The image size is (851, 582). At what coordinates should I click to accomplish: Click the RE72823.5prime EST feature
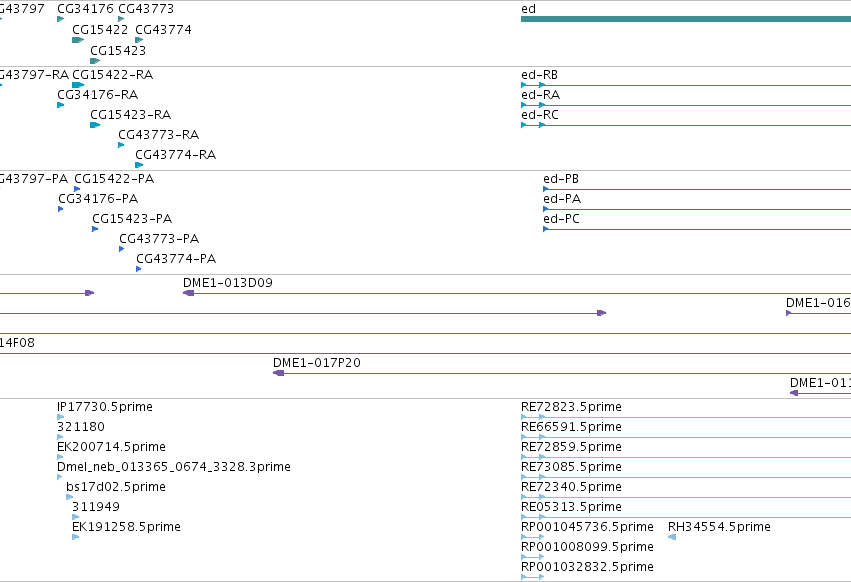tap(686, 417)
